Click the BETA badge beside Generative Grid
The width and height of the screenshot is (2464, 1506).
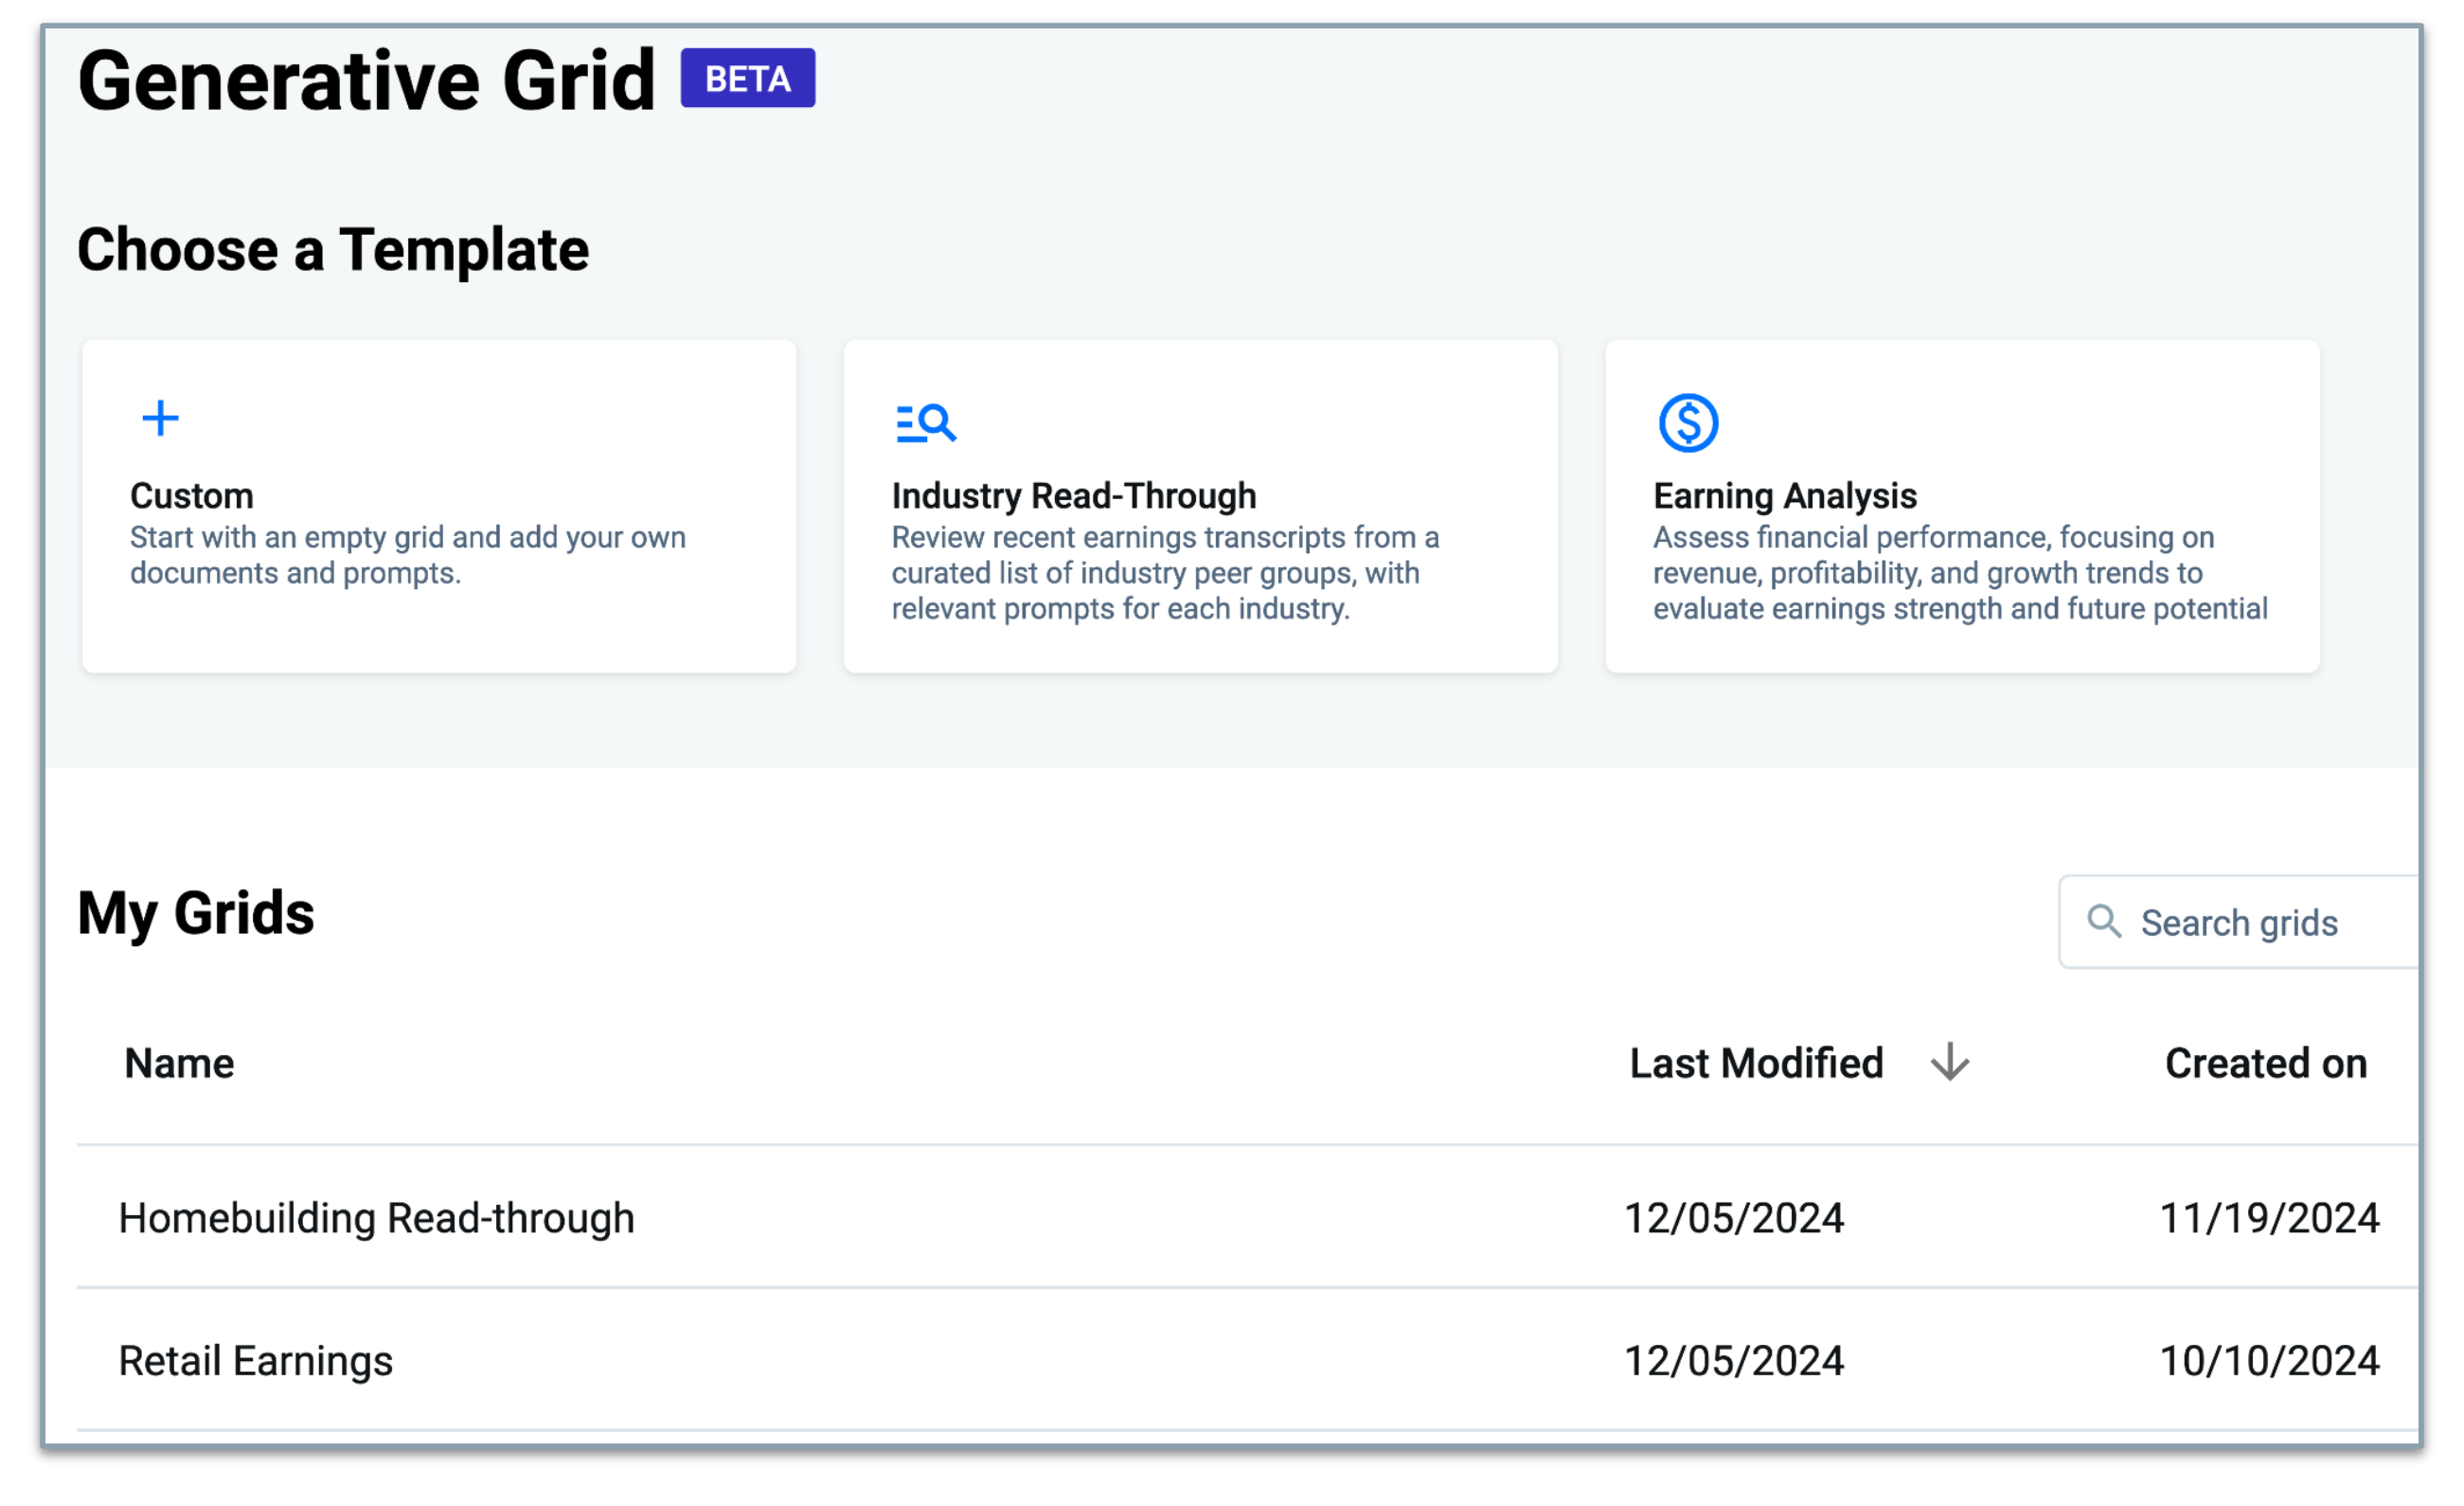tap(747, 78)
